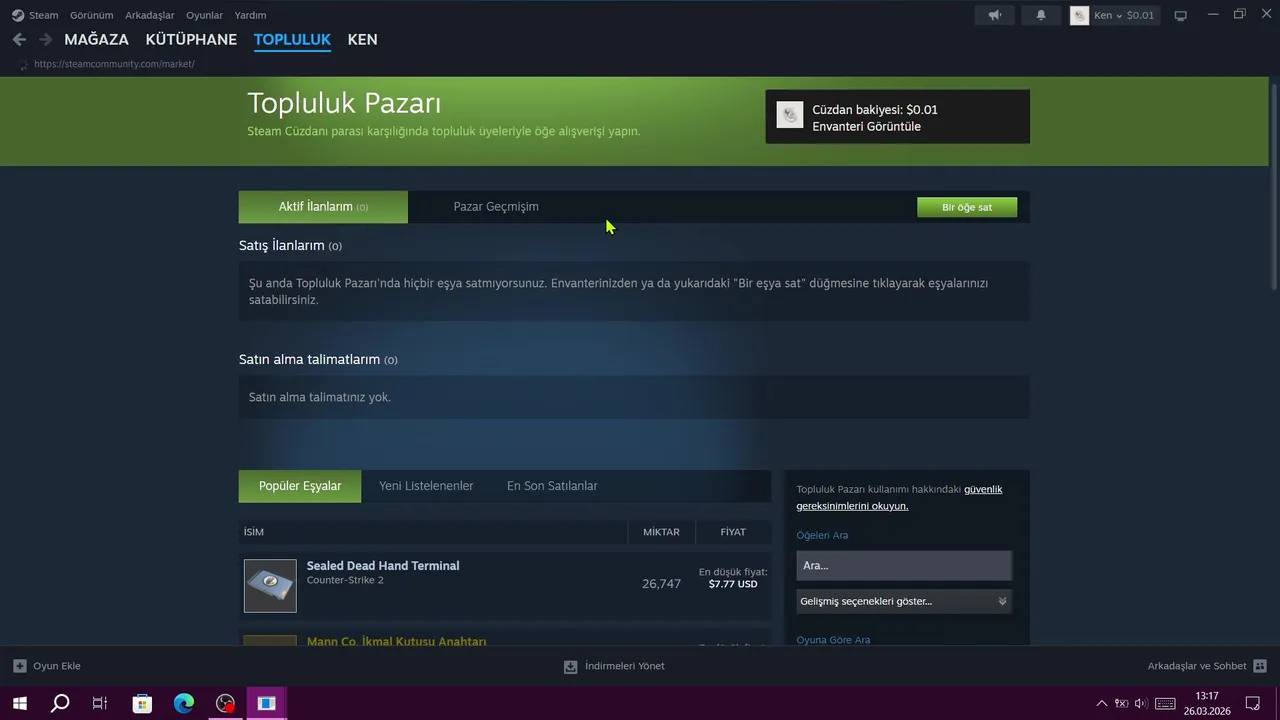Click the Oyun Ekle plus icon

[x=20, y=665]
